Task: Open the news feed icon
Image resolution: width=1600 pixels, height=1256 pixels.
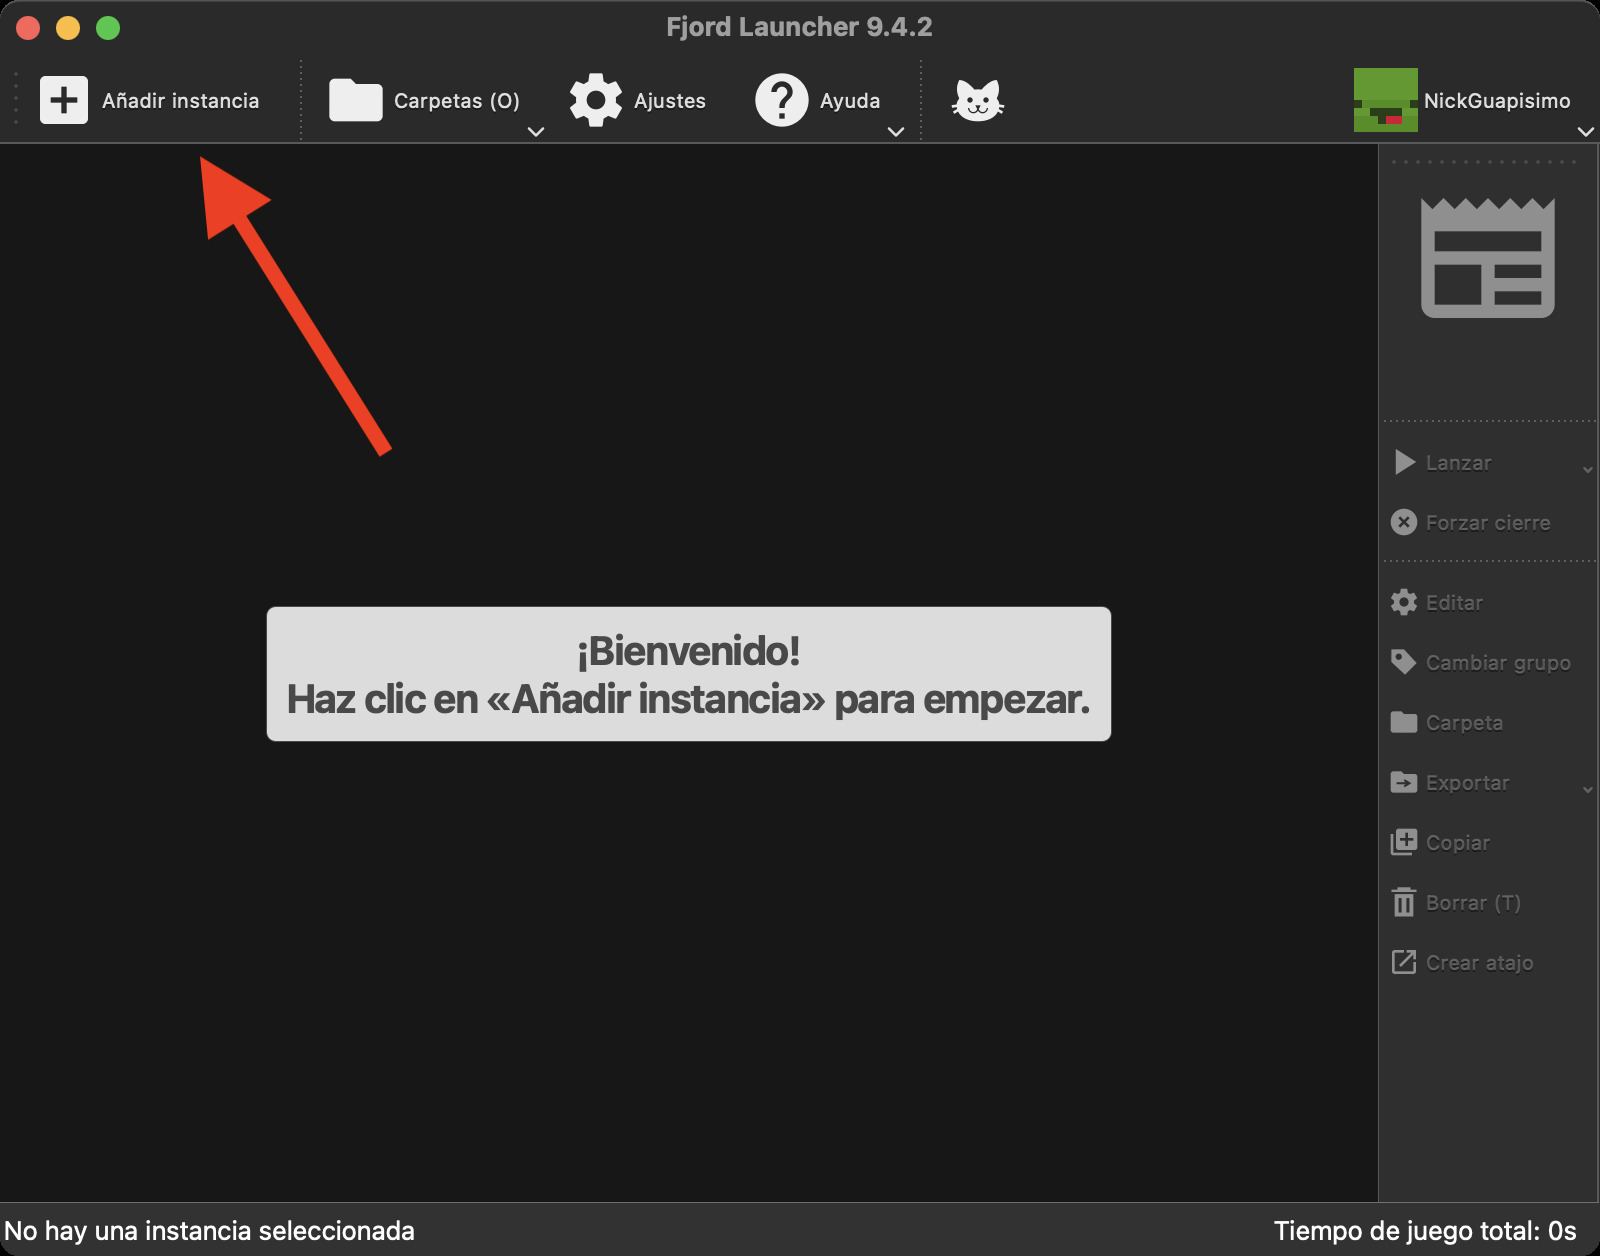Action: [1487, 258]
